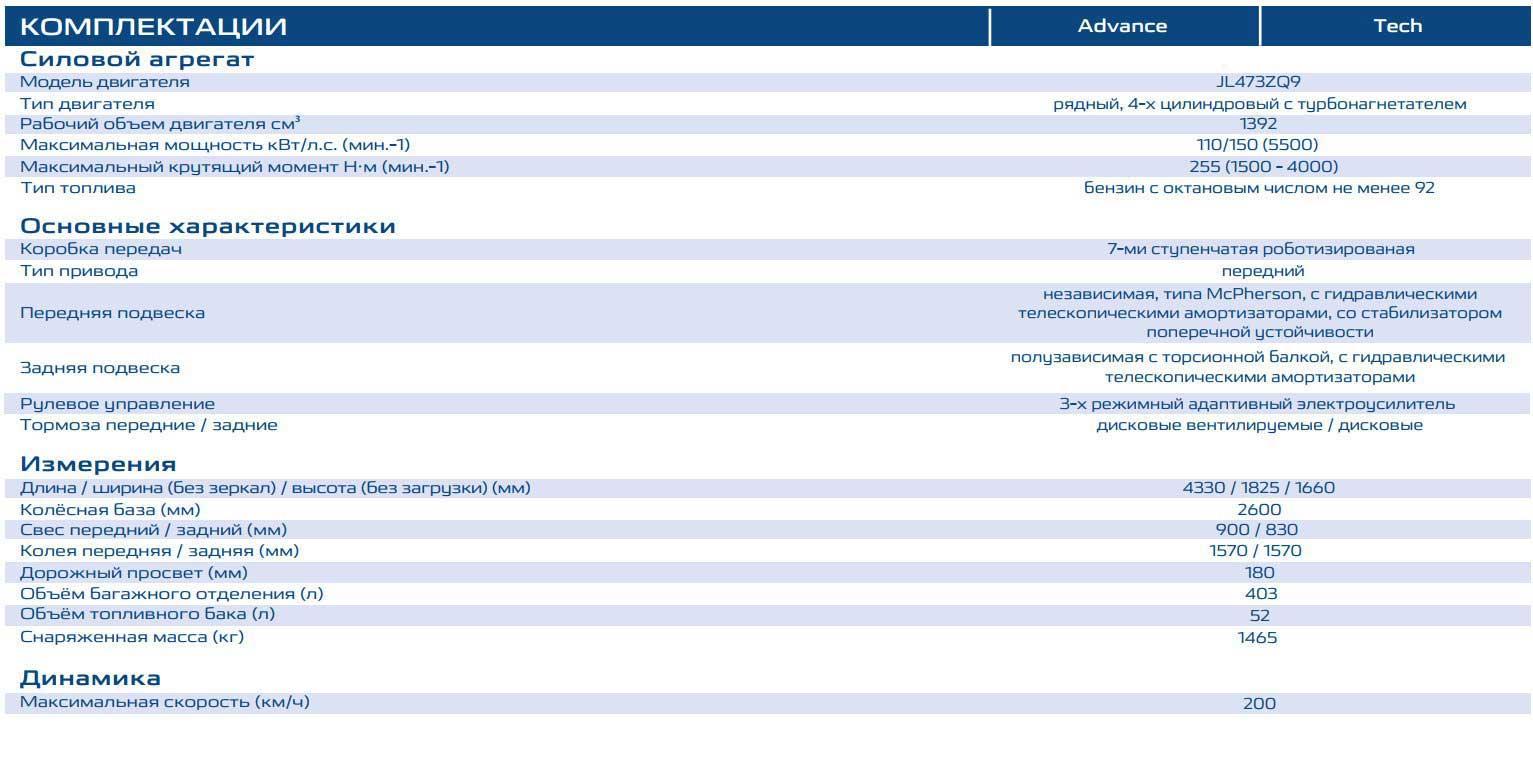The width and height of the screenshot is (1533, 758).
Task: Select the dimensions value 4330 / 1825 / 1660
Action: click(x=1259, y=488)
